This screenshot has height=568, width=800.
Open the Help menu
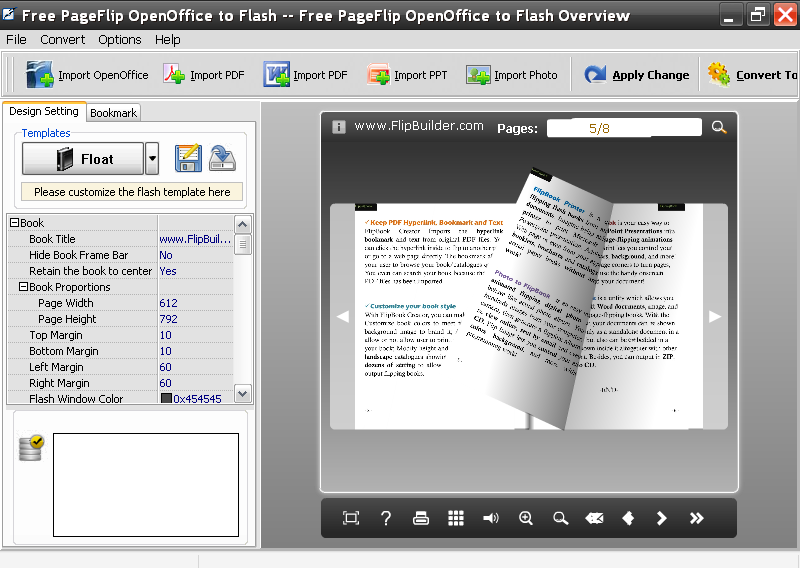point(168,40)
